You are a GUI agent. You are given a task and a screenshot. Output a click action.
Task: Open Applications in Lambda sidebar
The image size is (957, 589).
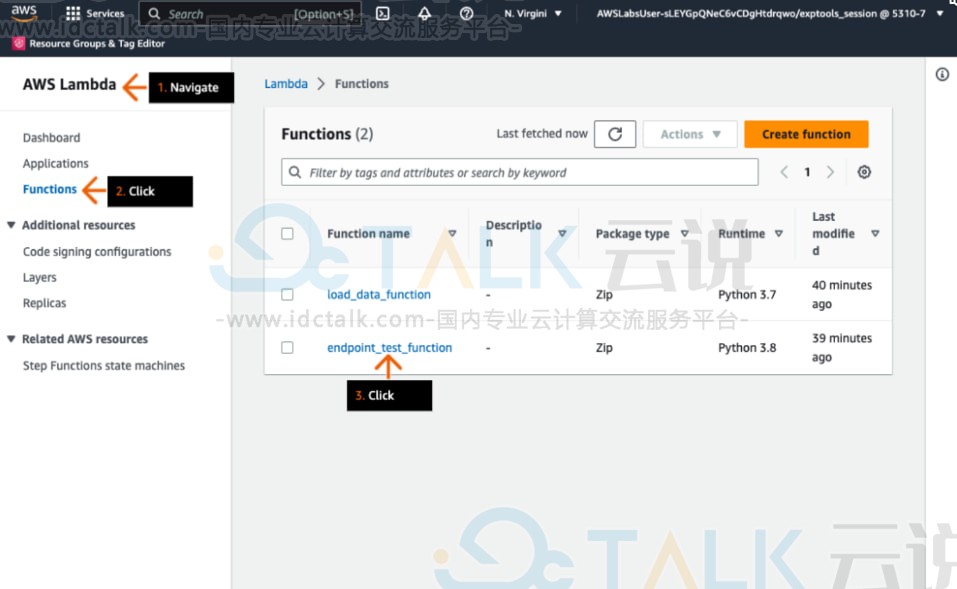[x=56, y=164]
